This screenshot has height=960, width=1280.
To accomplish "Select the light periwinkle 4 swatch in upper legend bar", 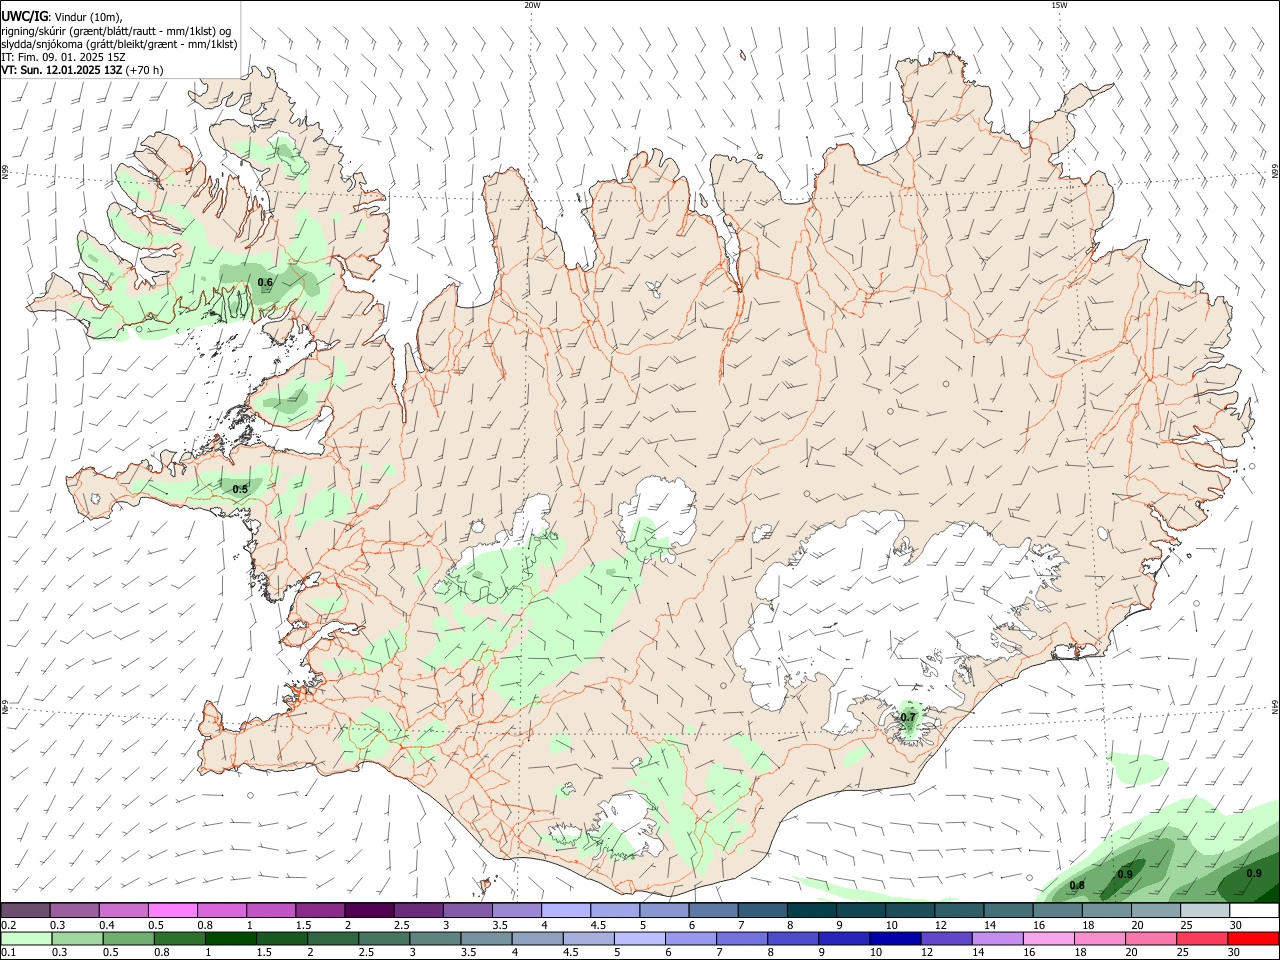I will click(566, 910).
